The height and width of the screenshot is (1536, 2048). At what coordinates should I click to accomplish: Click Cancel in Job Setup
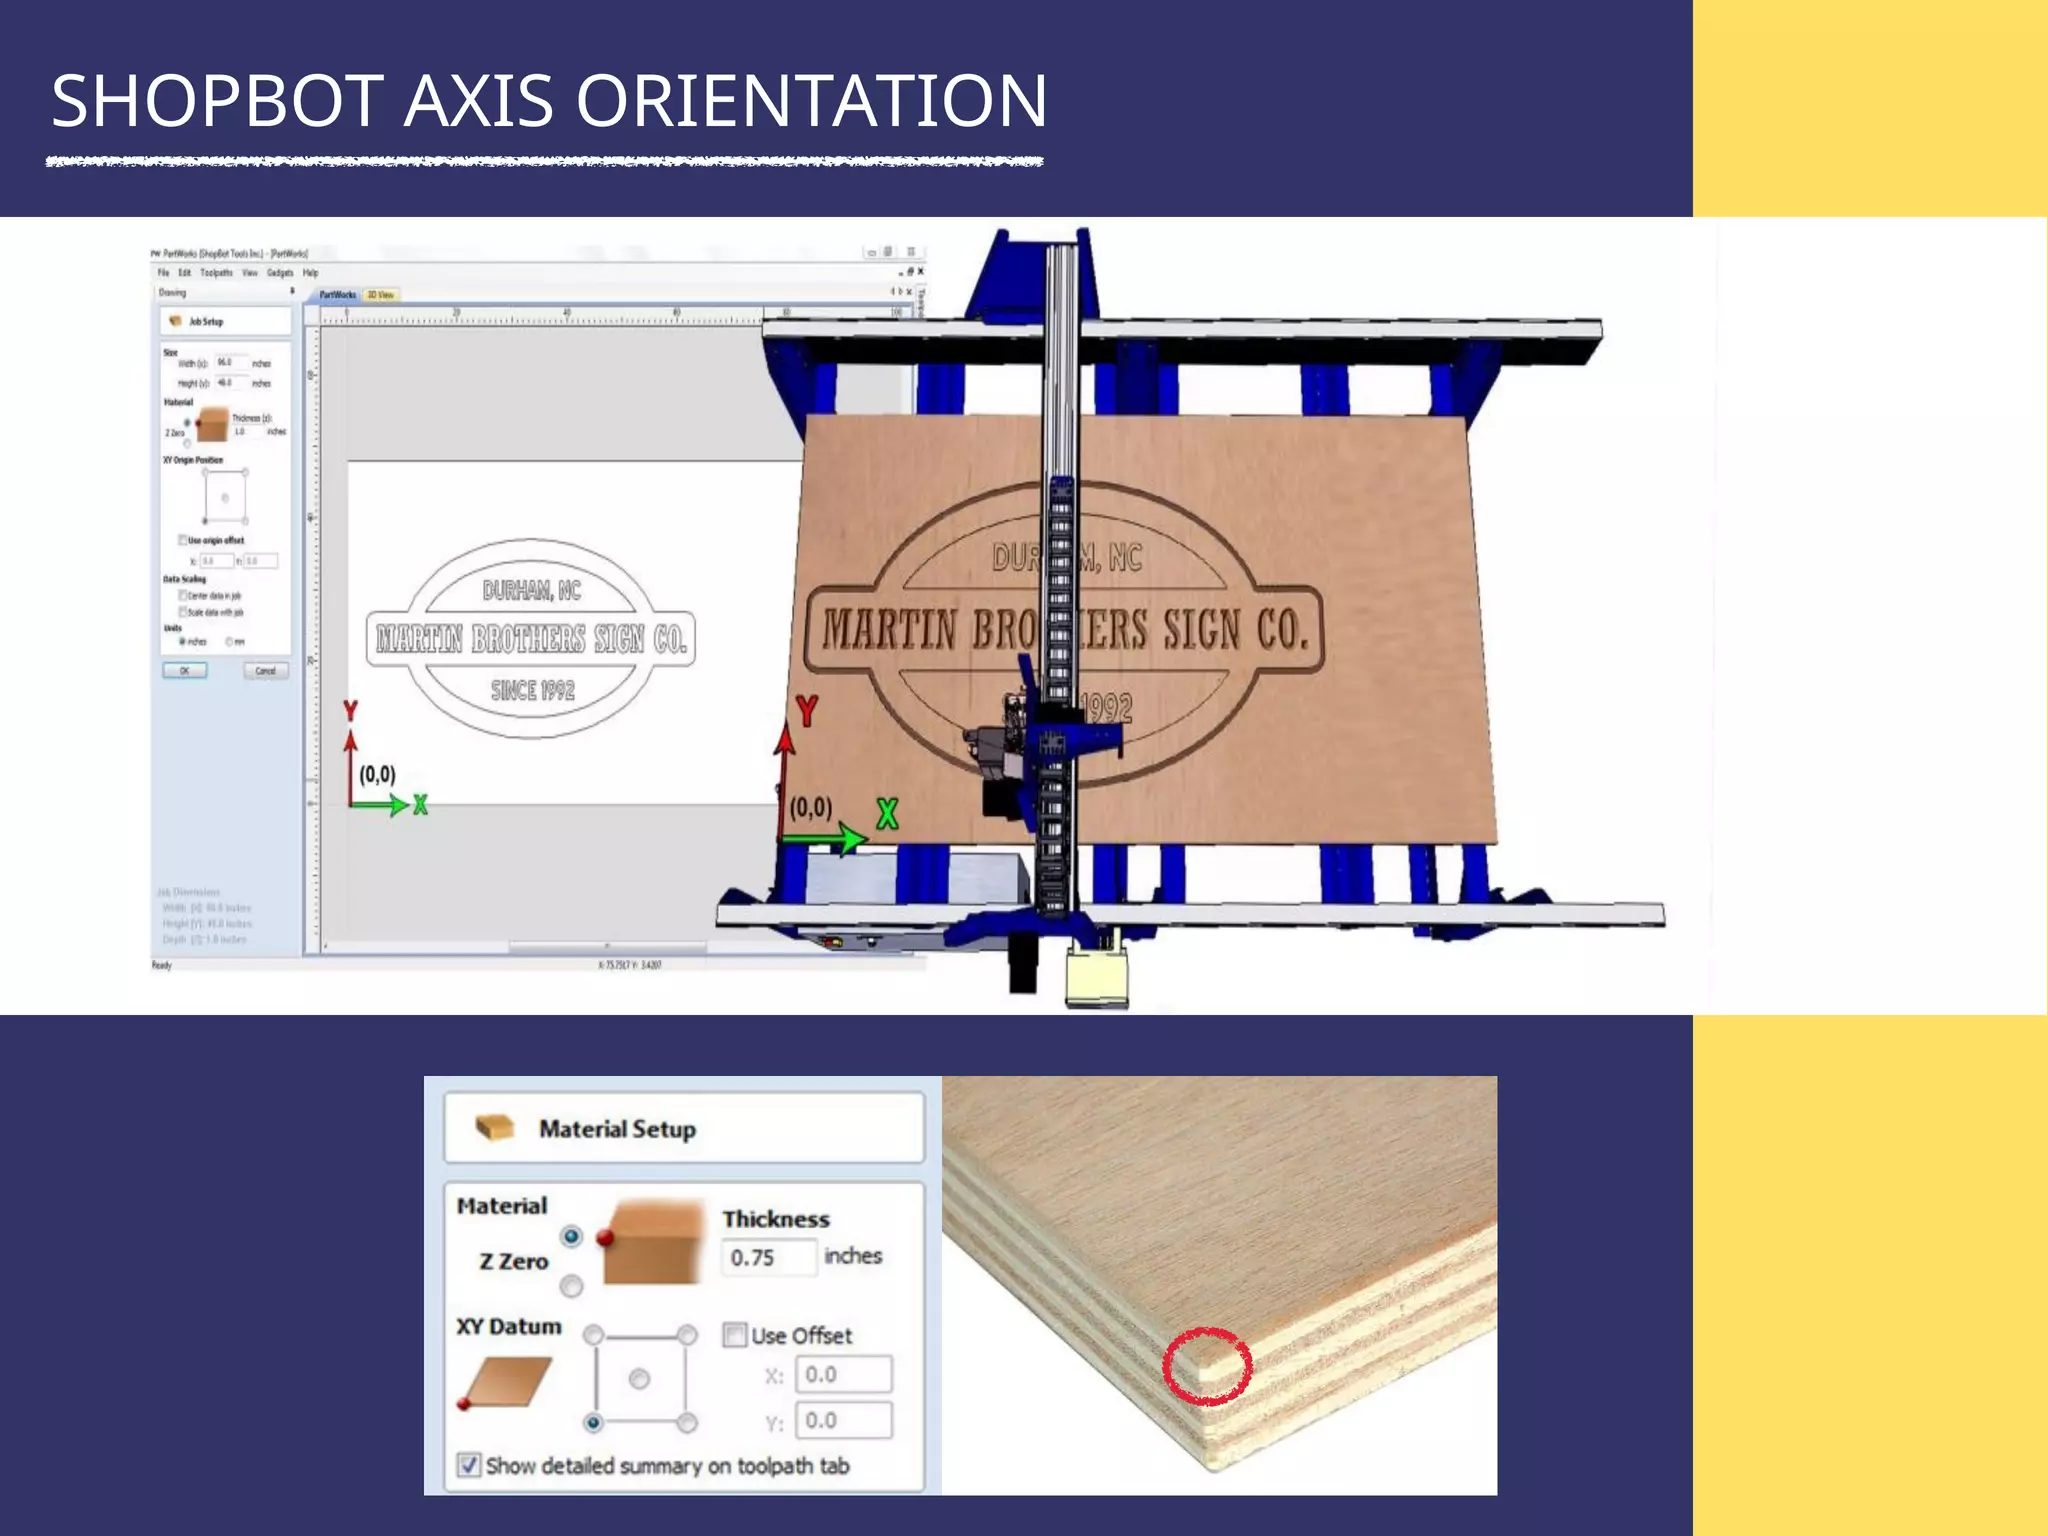[266, 671]
